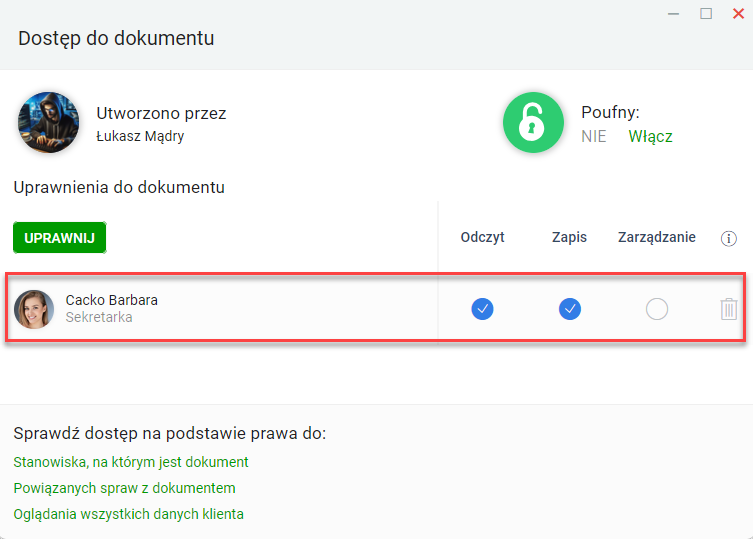
Task: Click the Odczyt column header
Action: click(x=482, y=237)
